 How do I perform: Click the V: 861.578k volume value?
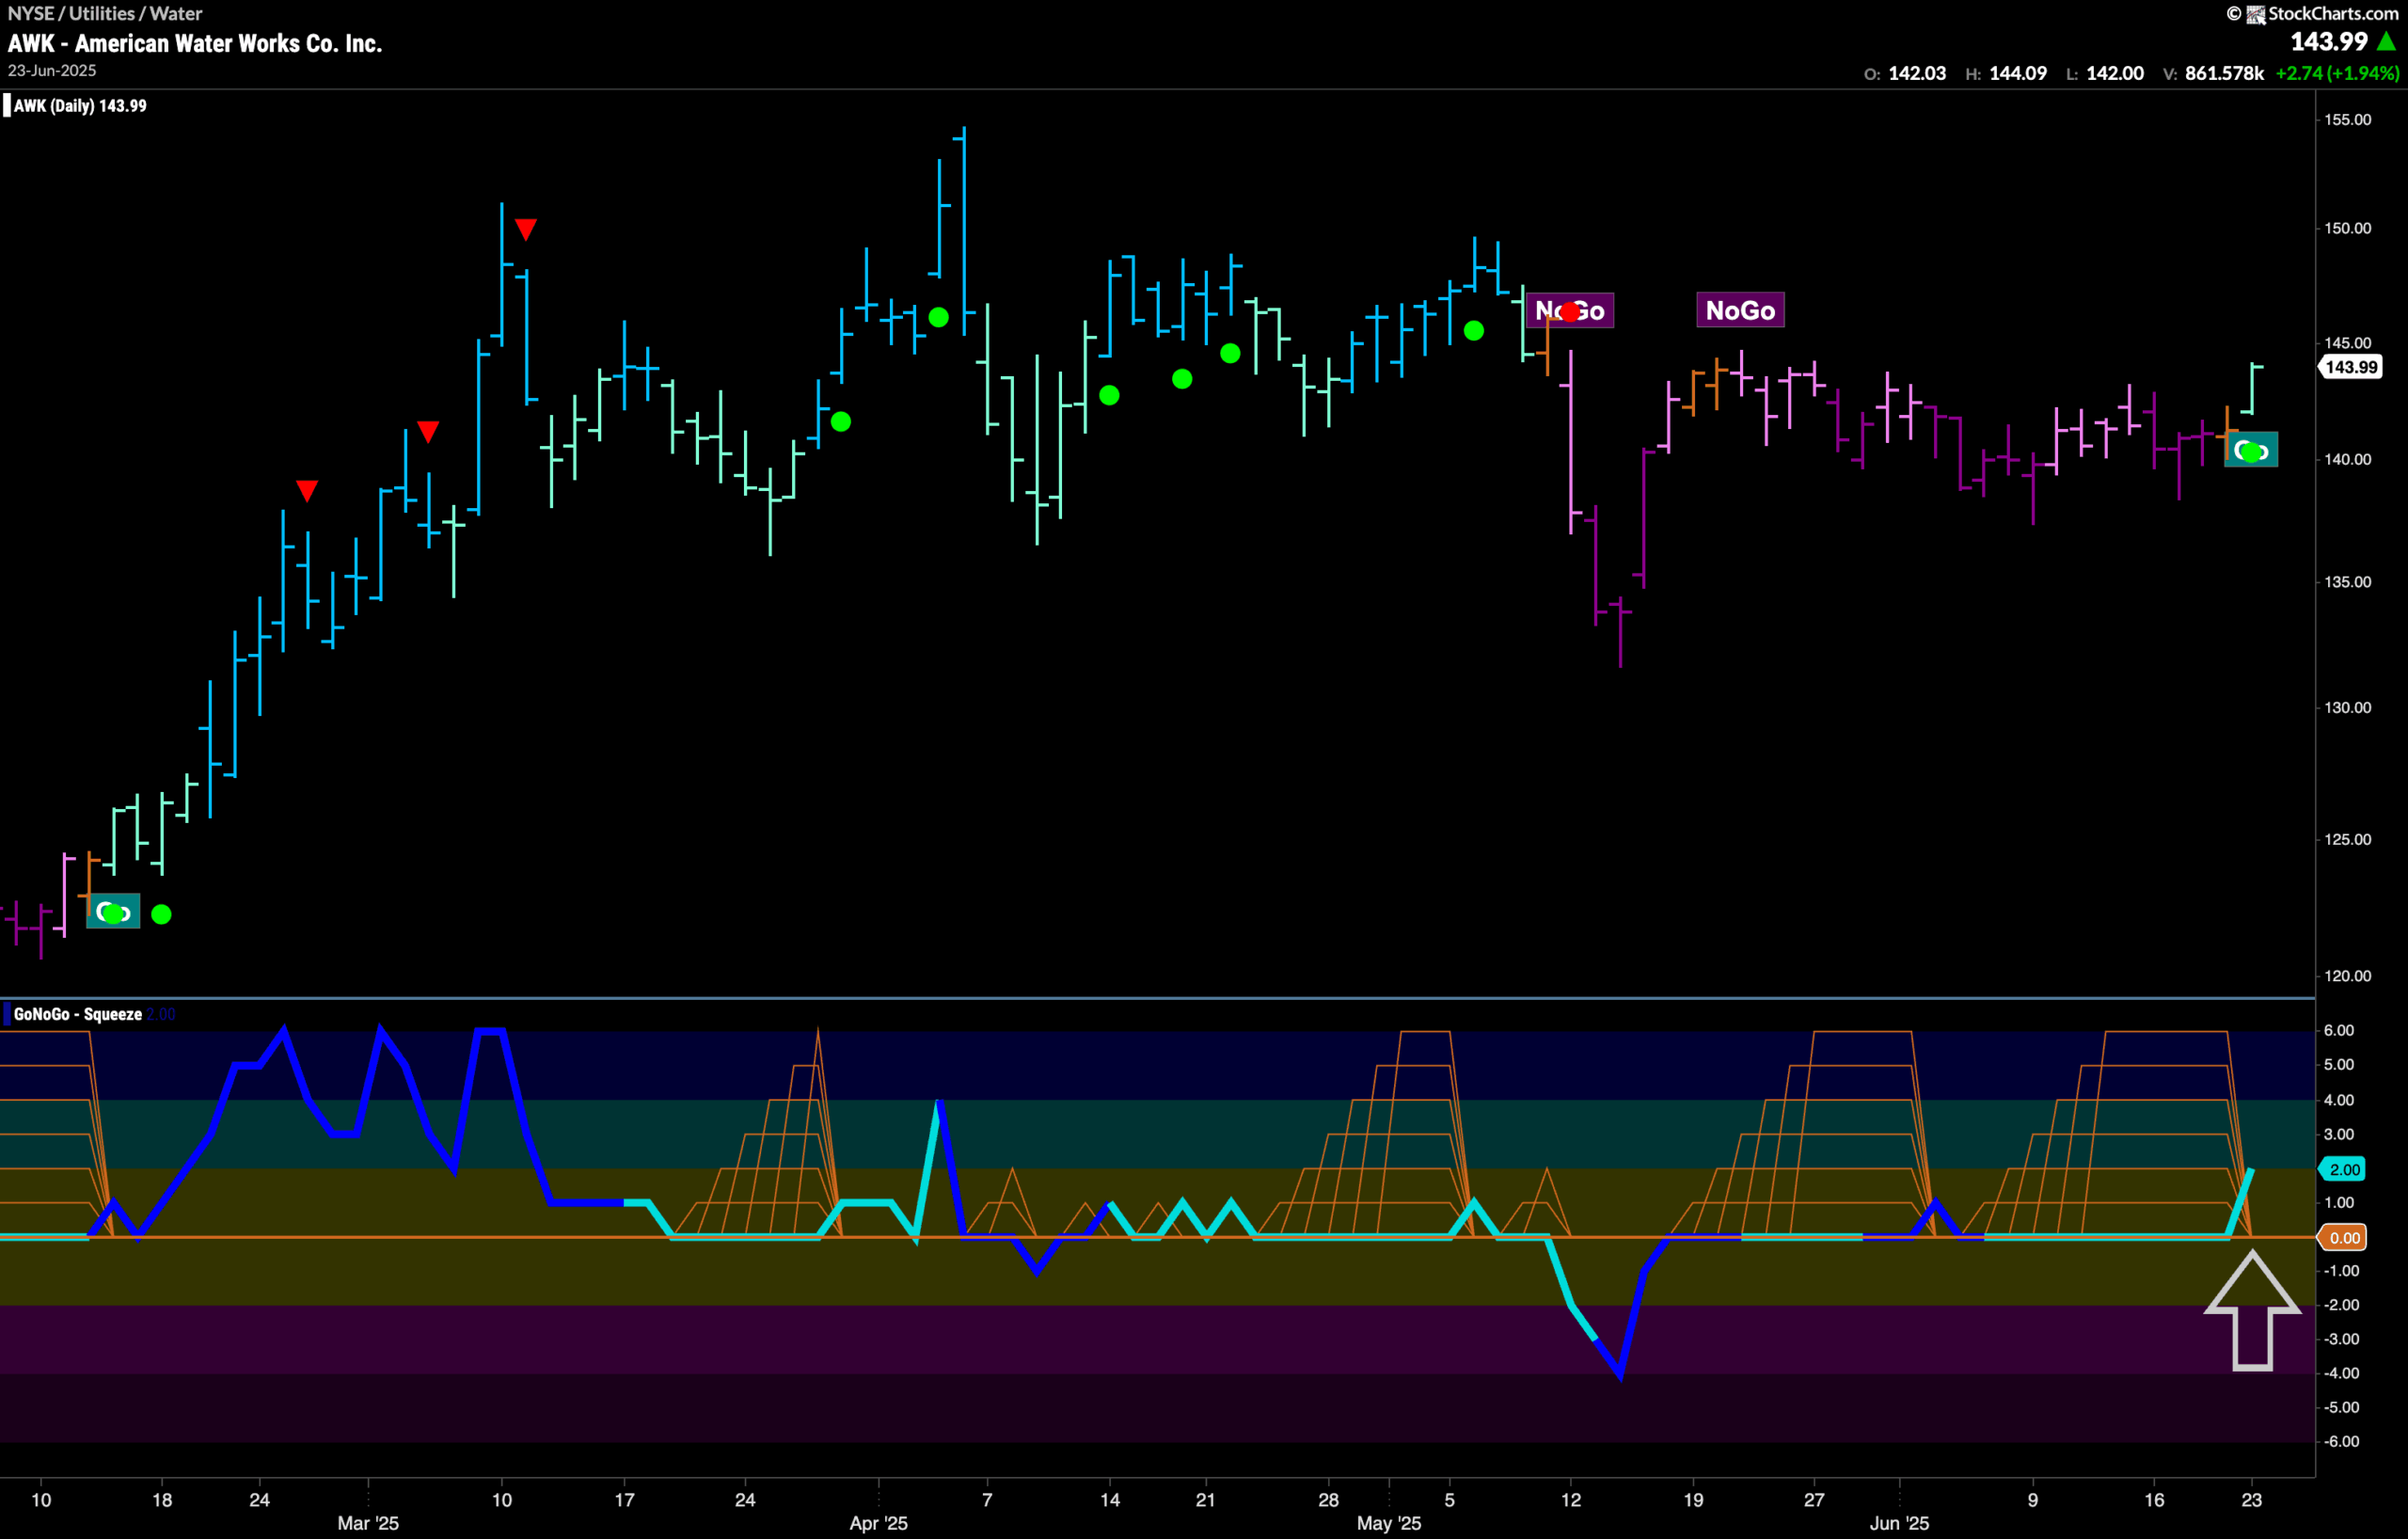[x=2213, y=74]
